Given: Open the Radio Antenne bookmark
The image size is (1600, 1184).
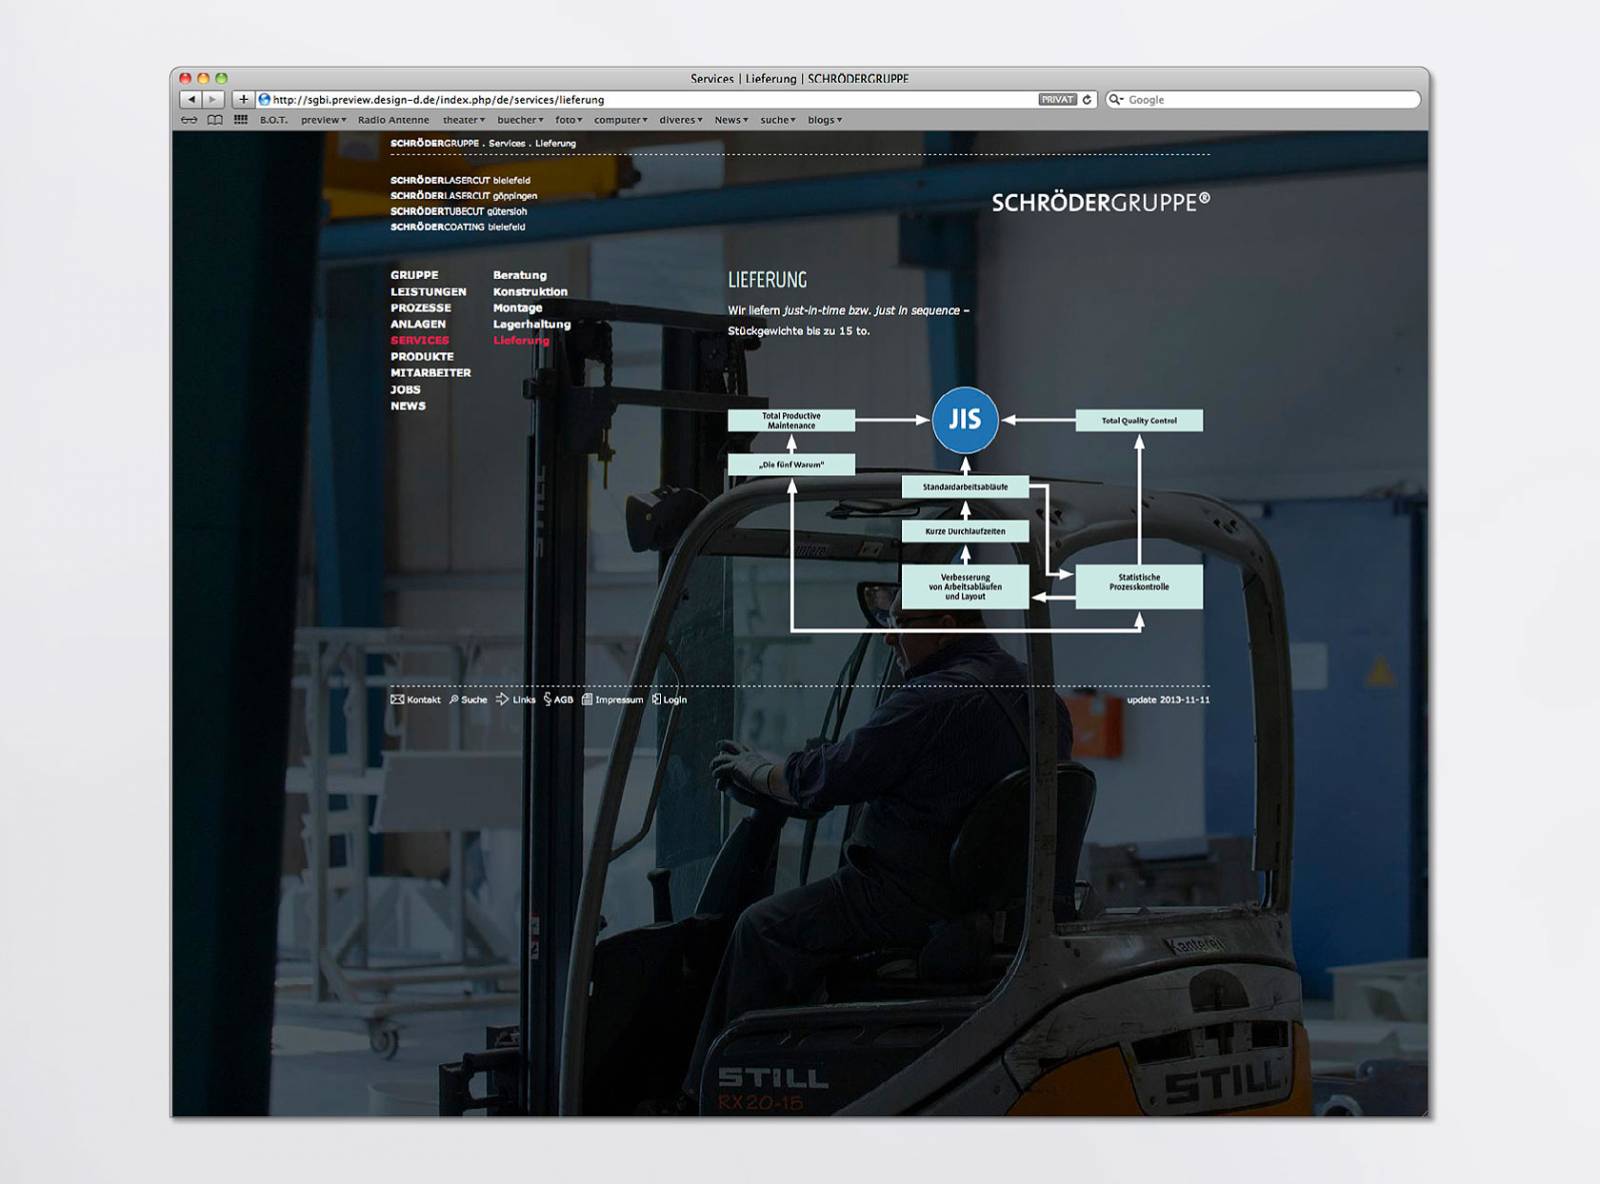Looking at the screenshot, I should [x=393, y=120].
